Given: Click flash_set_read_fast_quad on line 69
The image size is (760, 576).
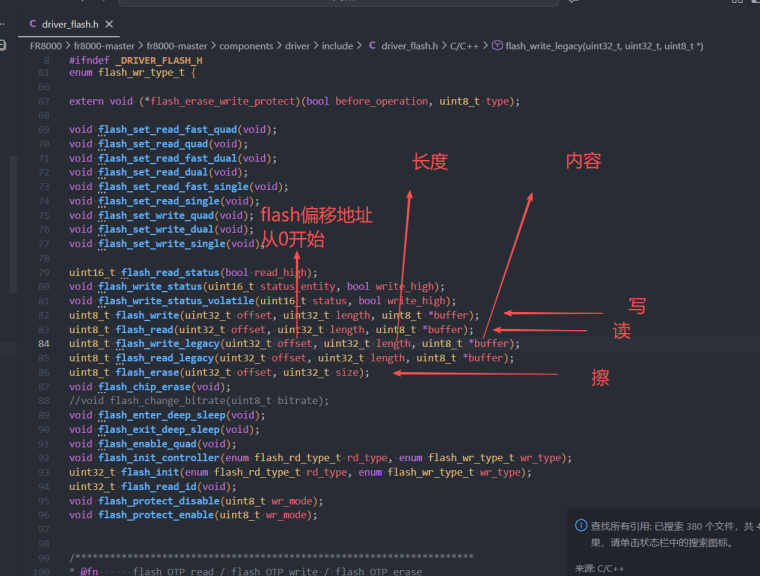Looking at the screenshot, I should pos(168,130).
